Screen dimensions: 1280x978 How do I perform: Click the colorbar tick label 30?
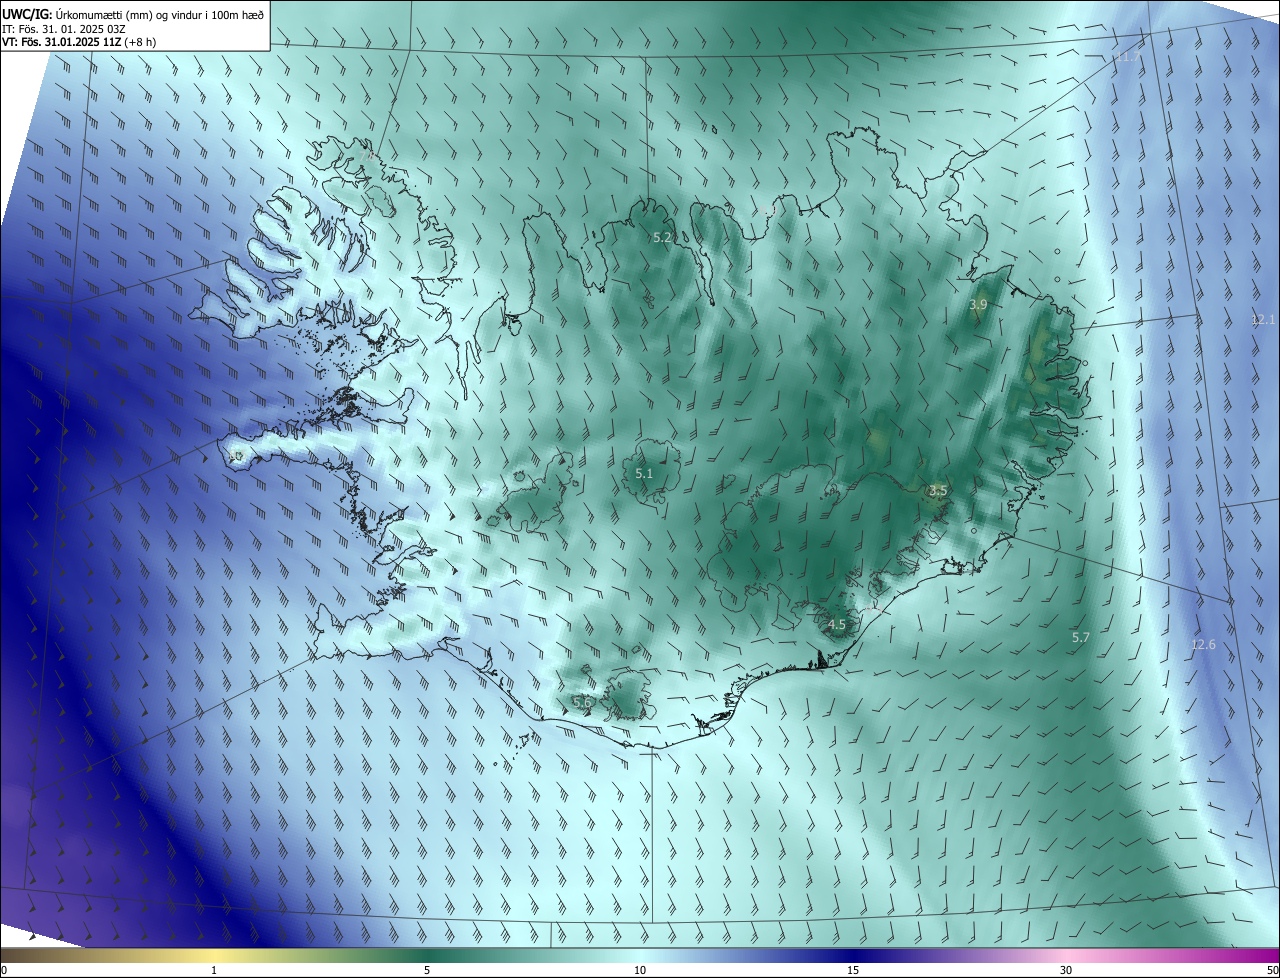coord(1066,971)
